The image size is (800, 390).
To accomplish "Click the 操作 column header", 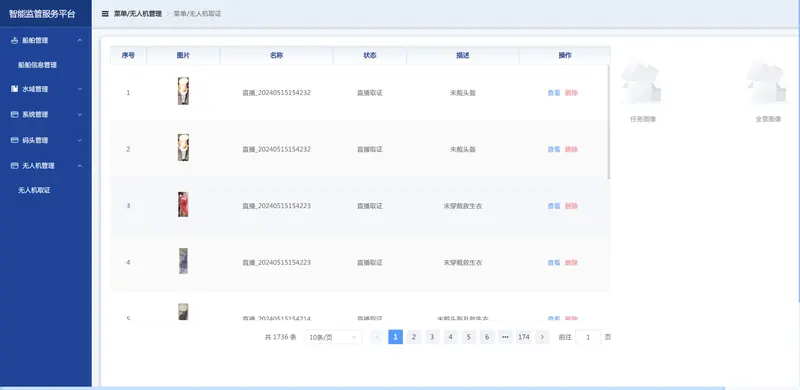I will 565,55.
